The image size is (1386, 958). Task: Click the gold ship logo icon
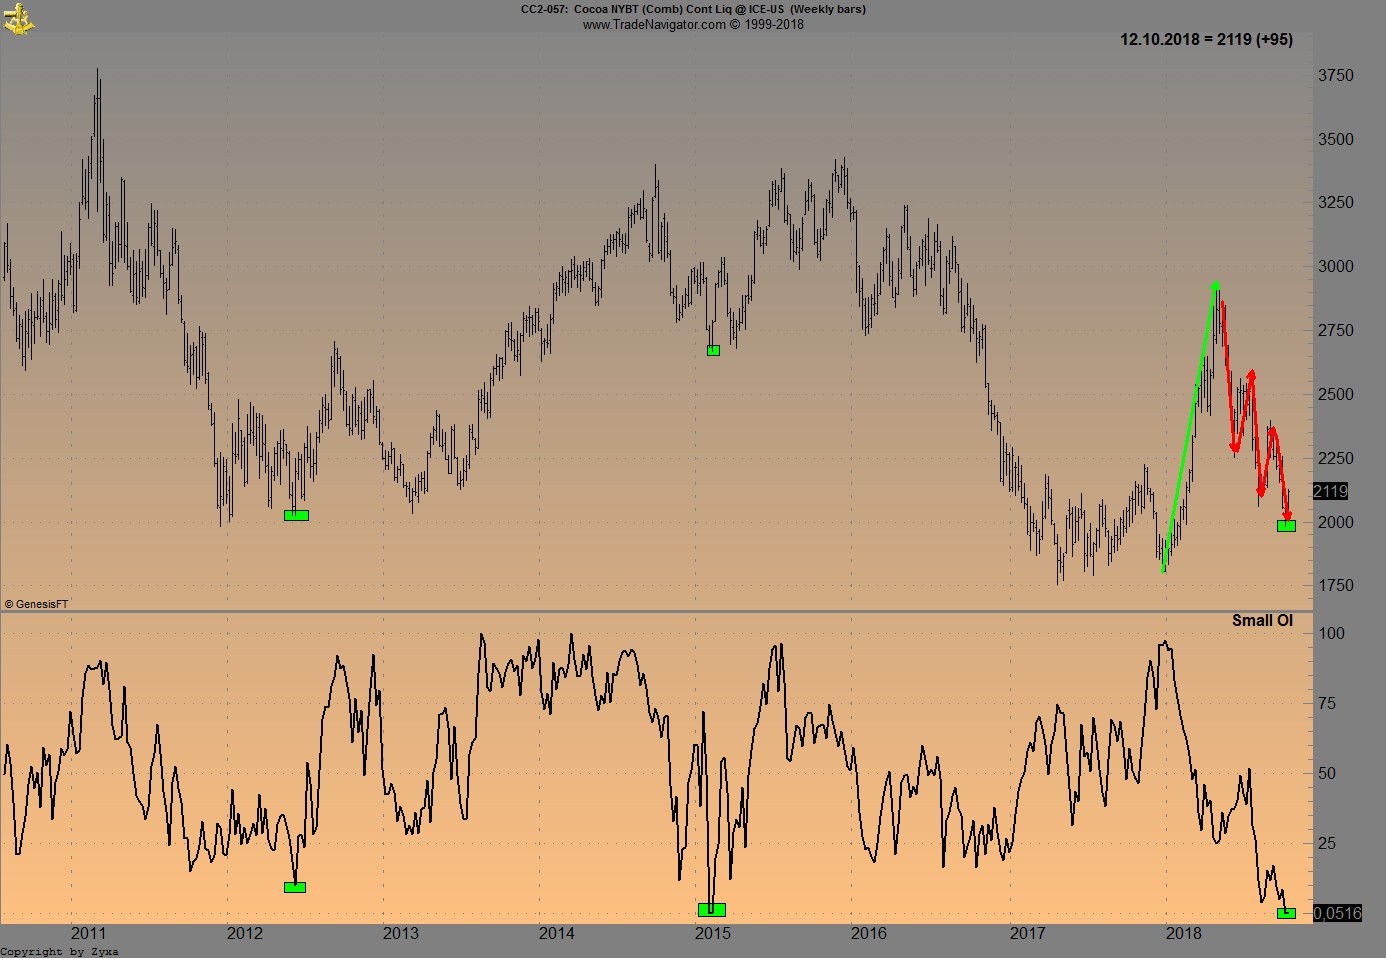[18, 17]
